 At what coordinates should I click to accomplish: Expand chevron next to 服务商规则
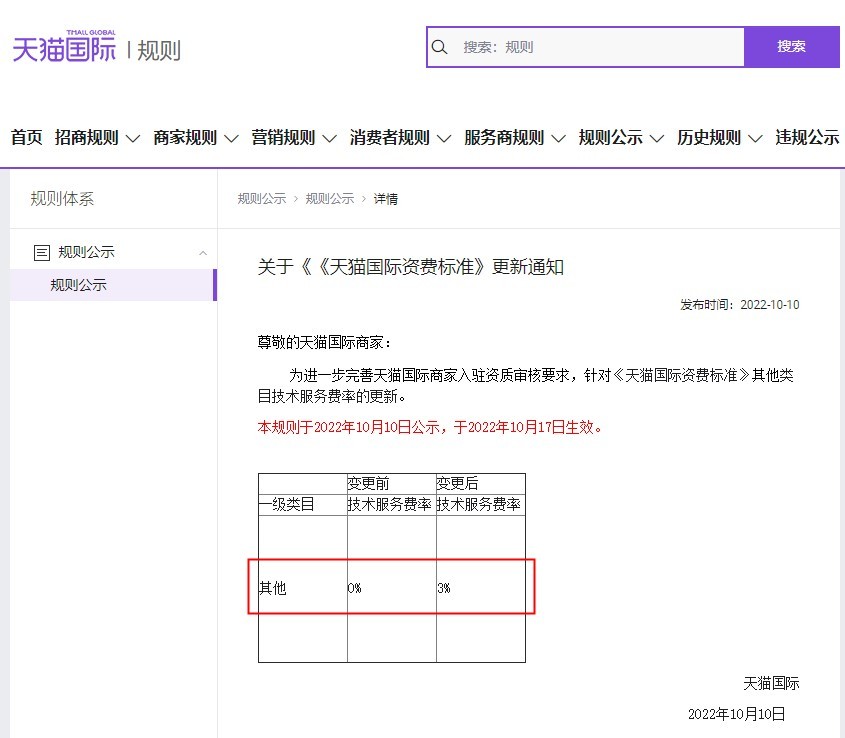click(558, 139)
